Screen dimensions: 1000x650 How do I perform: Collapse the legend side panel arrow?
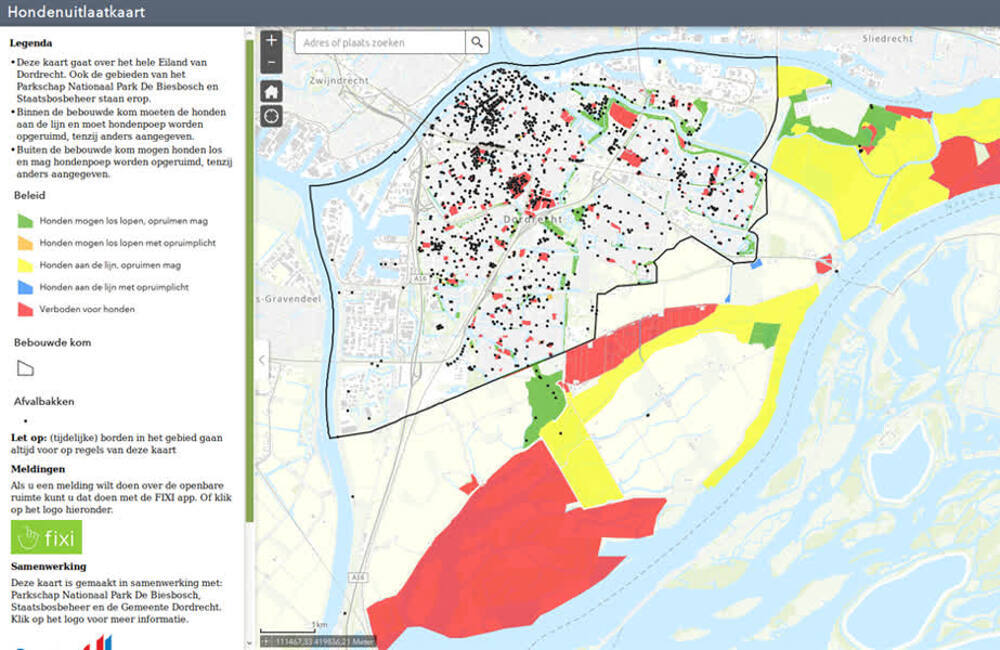tap(262, 360)
